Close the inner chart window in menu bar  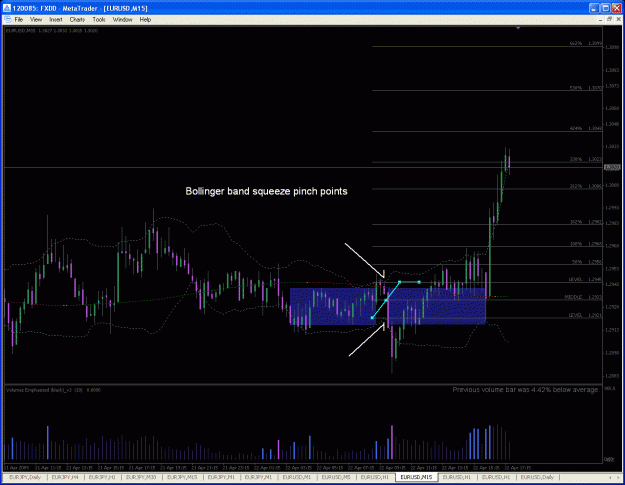pyautogui.click(x=619, y=20)
